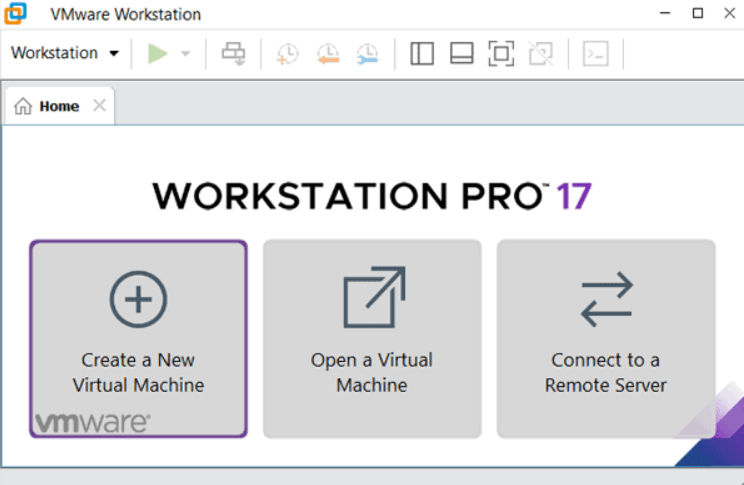The image size is (744, 485).
Task: Click the house icon on Home tab
Action: [x=23, y=106]
